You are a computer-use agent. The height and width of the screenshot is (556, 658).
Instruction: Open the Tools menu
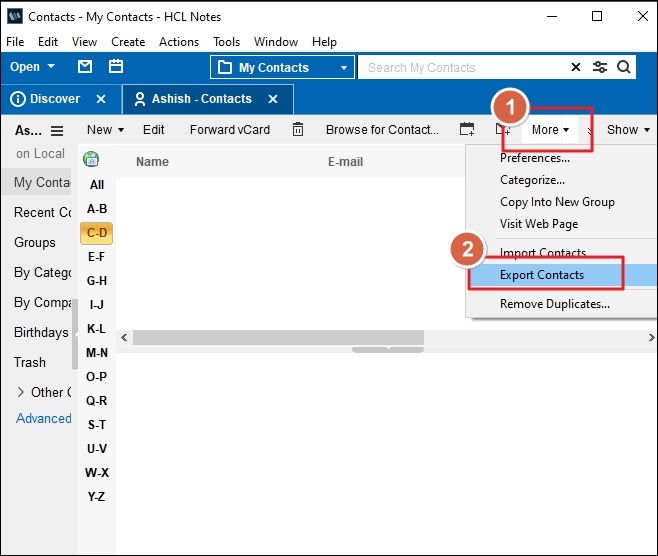pos(226,42)
